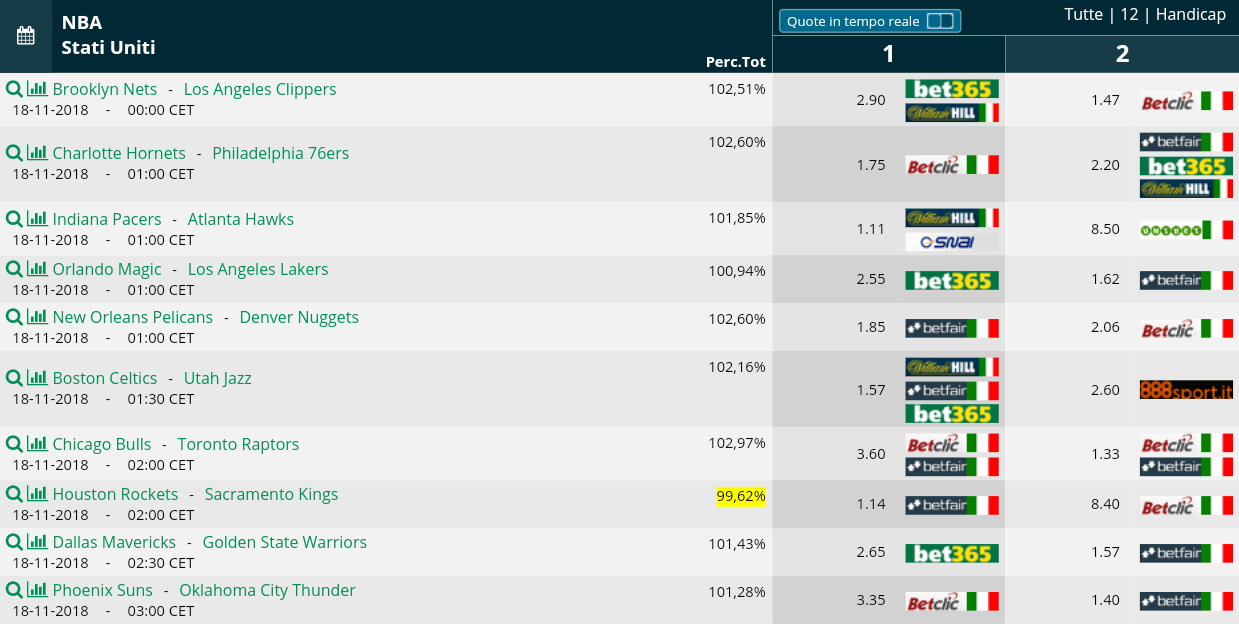
Task: Click the magnifier icon for Indiana Pacers match
Action: 14,219
